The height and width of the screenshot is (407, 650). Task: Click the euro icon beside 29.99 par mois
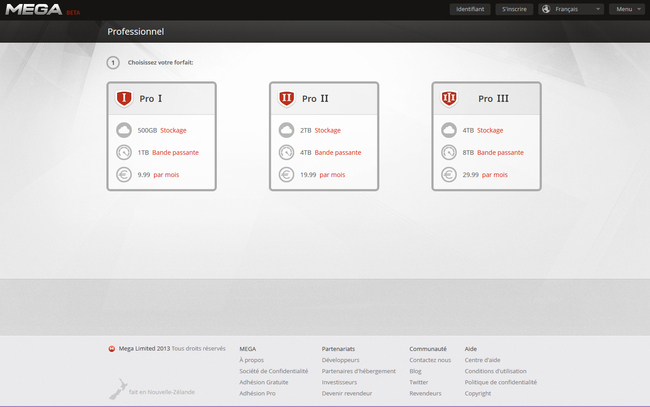(449, 175)
